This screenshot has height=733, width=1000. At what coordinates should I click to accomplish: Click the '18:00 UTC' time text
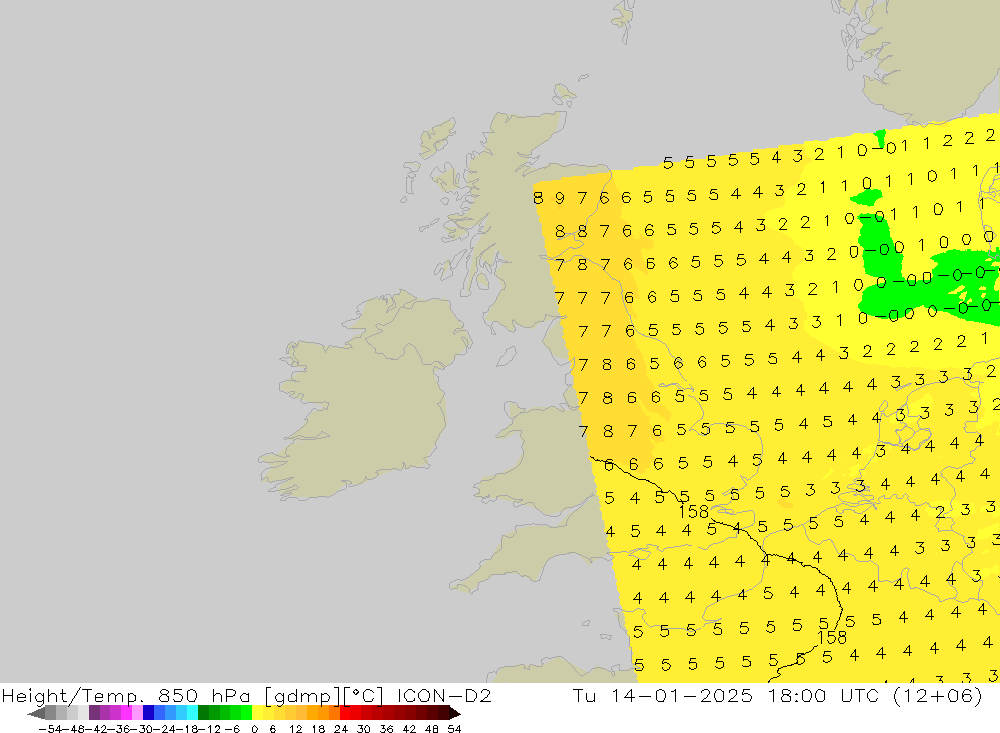tap(823, 695)
